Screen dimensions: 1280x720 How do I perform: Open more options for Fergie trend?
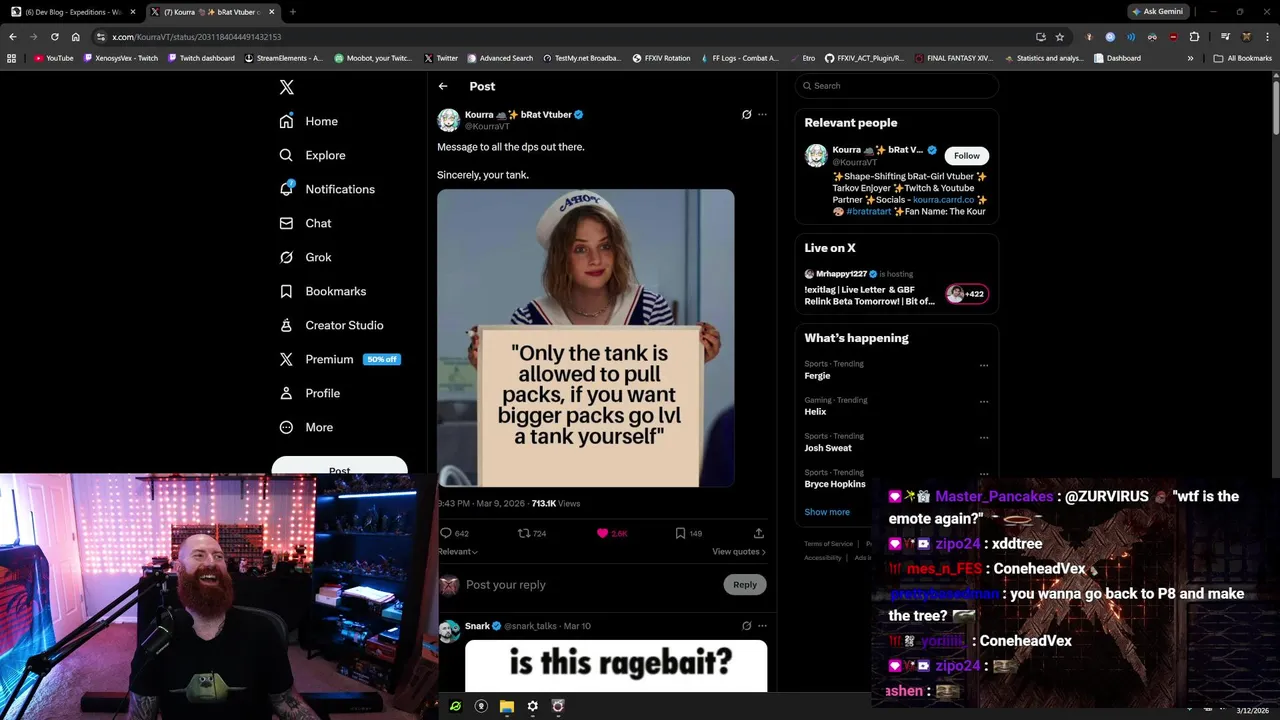[x=984, y=365]
